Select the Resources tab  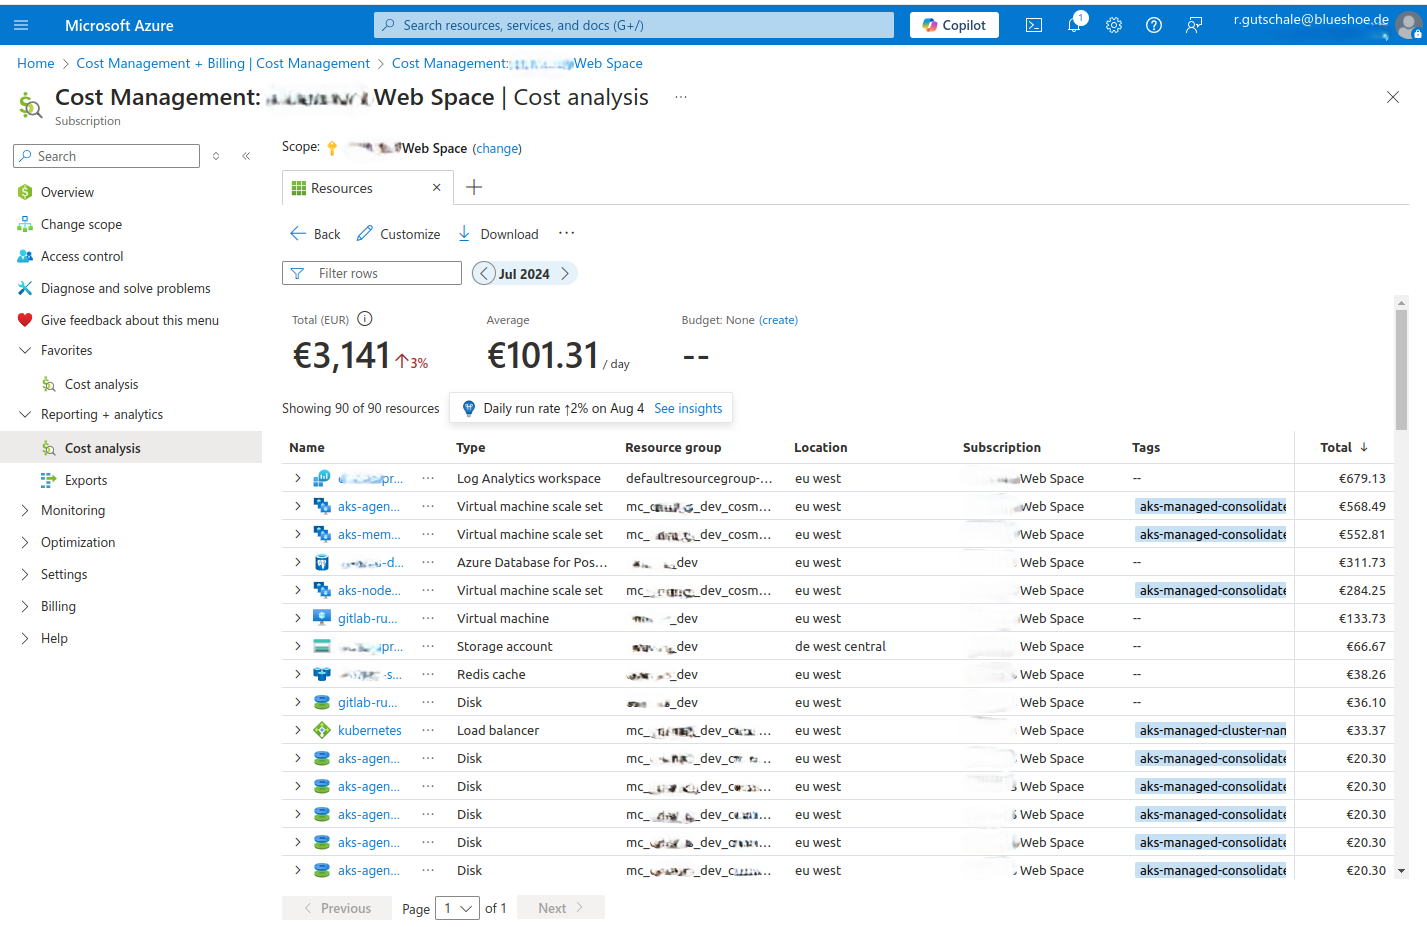tap(342, 188)
